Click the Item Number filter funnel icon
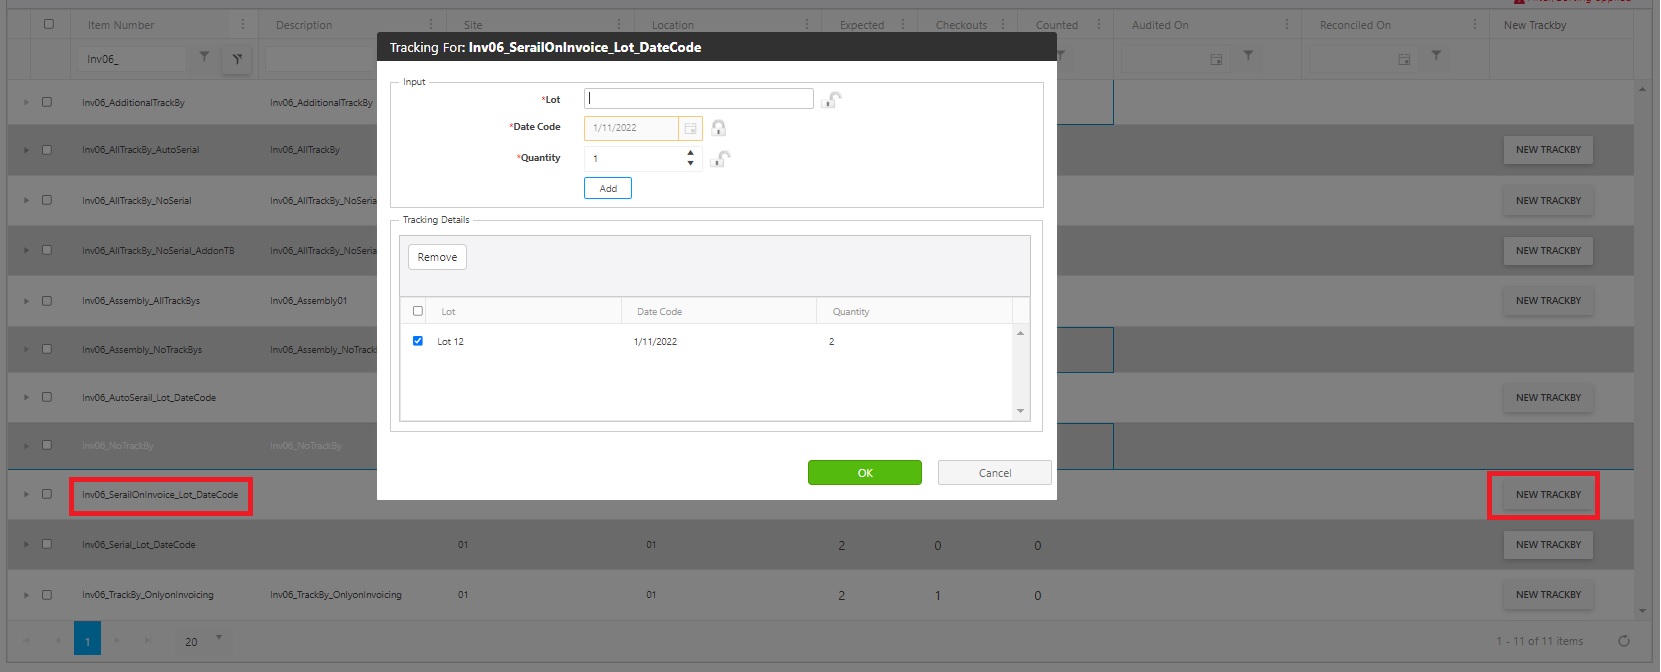This screenshot has height=672, width=1661. point(204,57)
